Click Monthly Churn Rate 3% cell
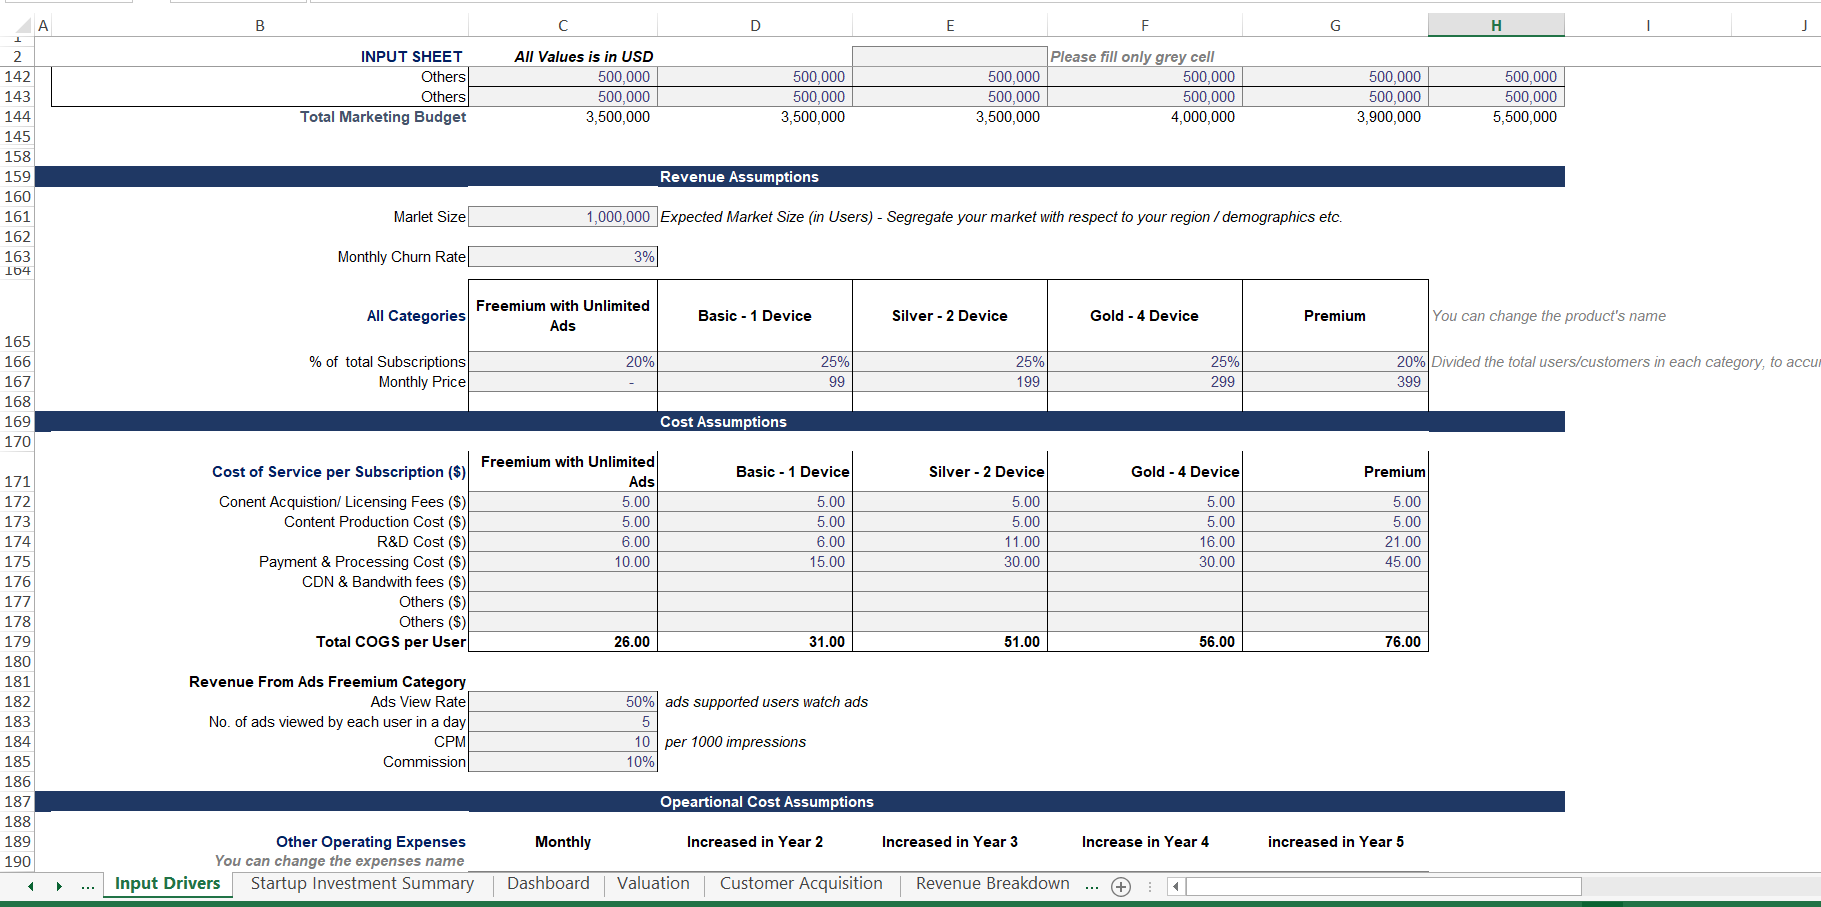Image resolution: width=1821 pixels, height=907 pixels. tap(563, 257)
